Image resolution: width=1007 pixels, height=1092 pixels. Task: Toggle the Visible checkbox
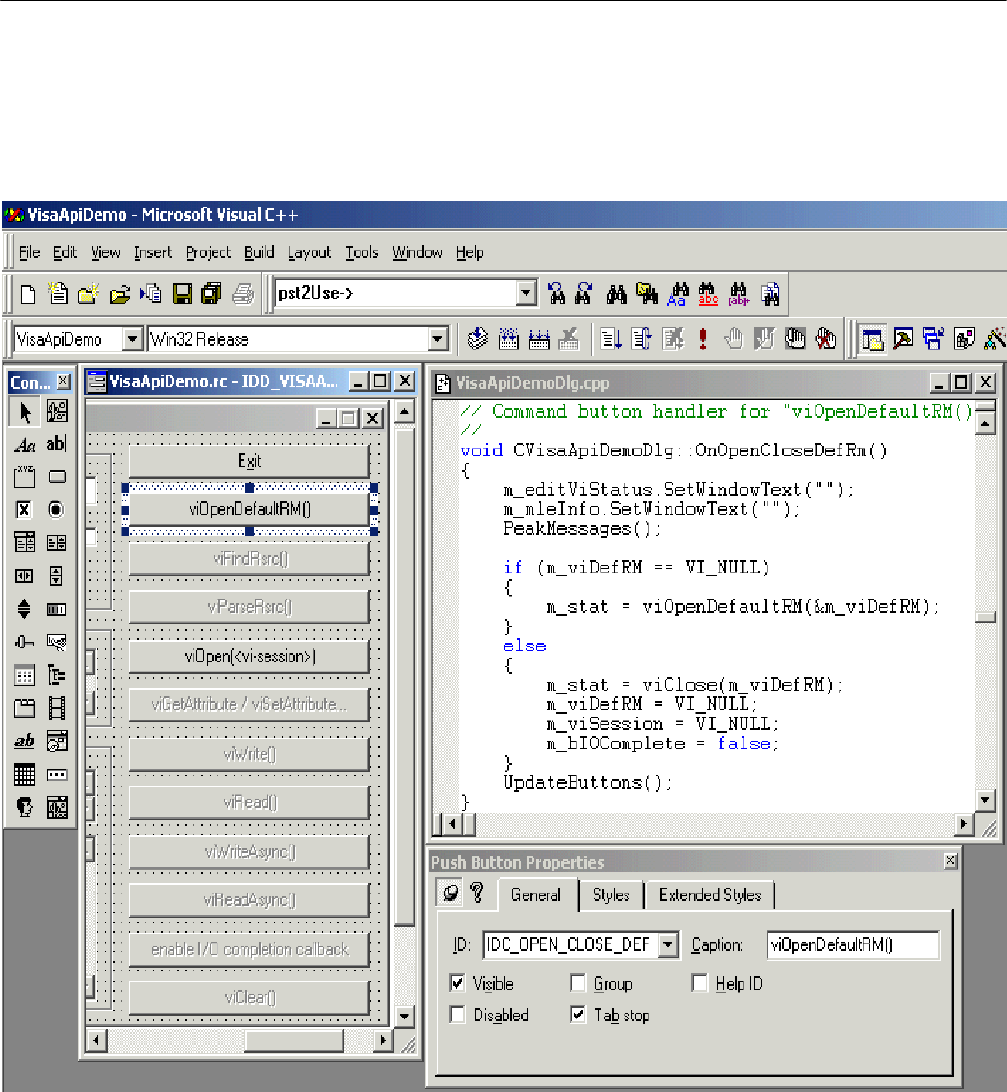pos(458,983)
